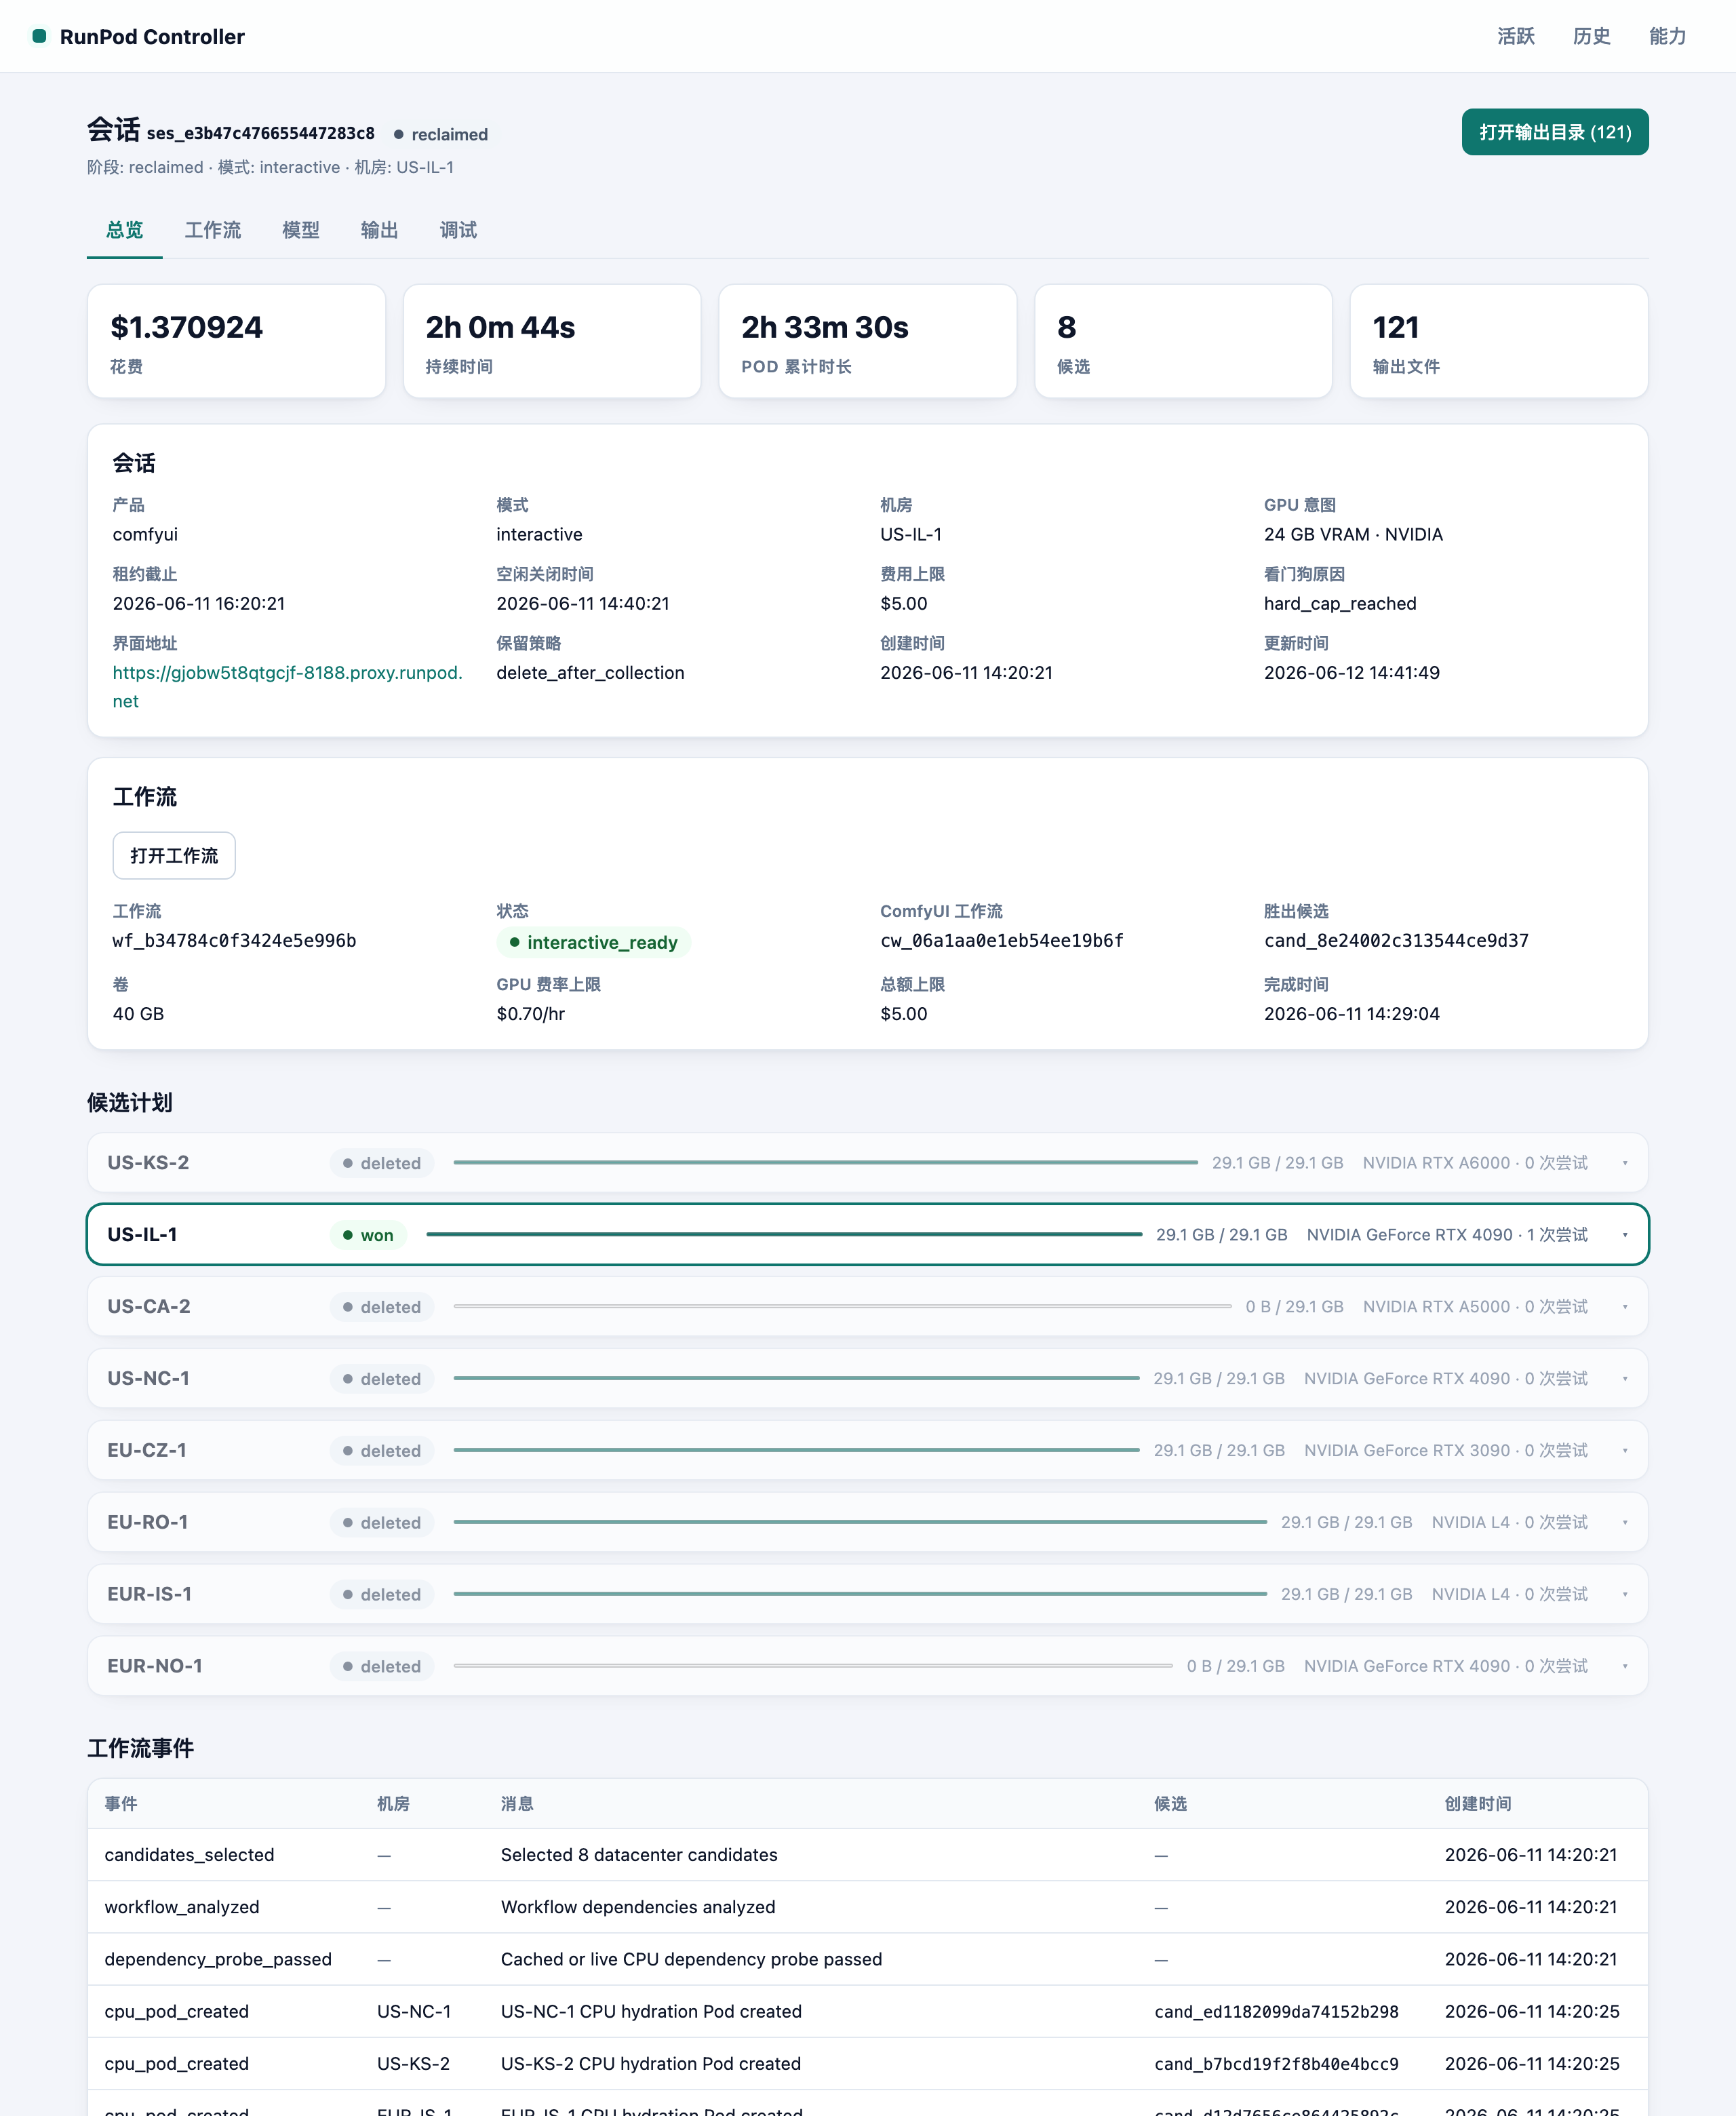Open the 调试 tab
Viewport: 1736px width, 2116px height.
point(458,230)
